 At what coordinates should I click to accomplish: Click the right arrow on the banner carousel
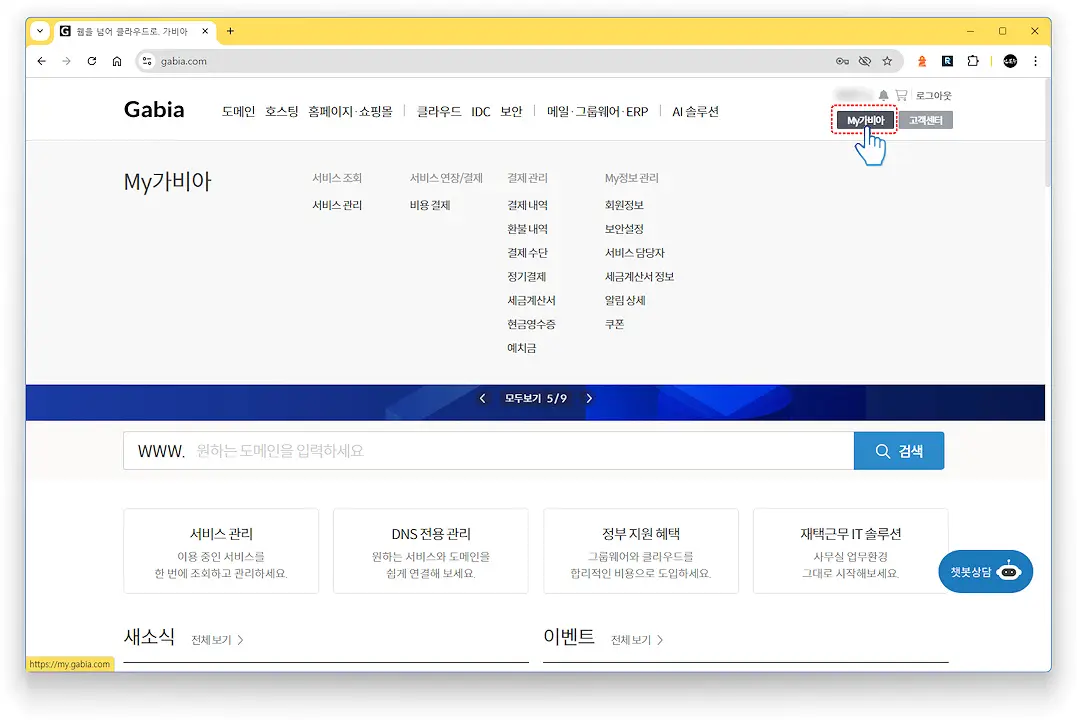[x=588, y=397]
